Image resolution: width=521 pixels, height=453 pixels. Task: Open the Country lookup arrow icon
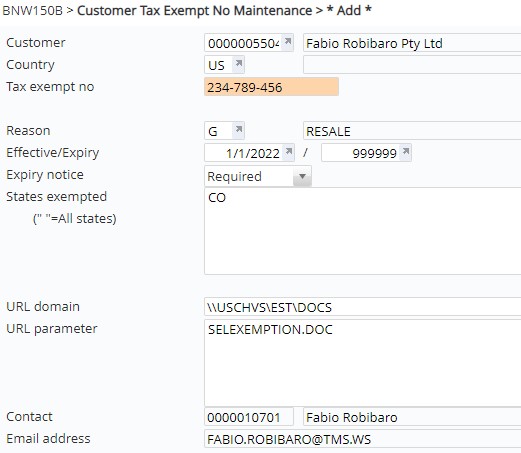pyautogui.click(x=239, y=63)
